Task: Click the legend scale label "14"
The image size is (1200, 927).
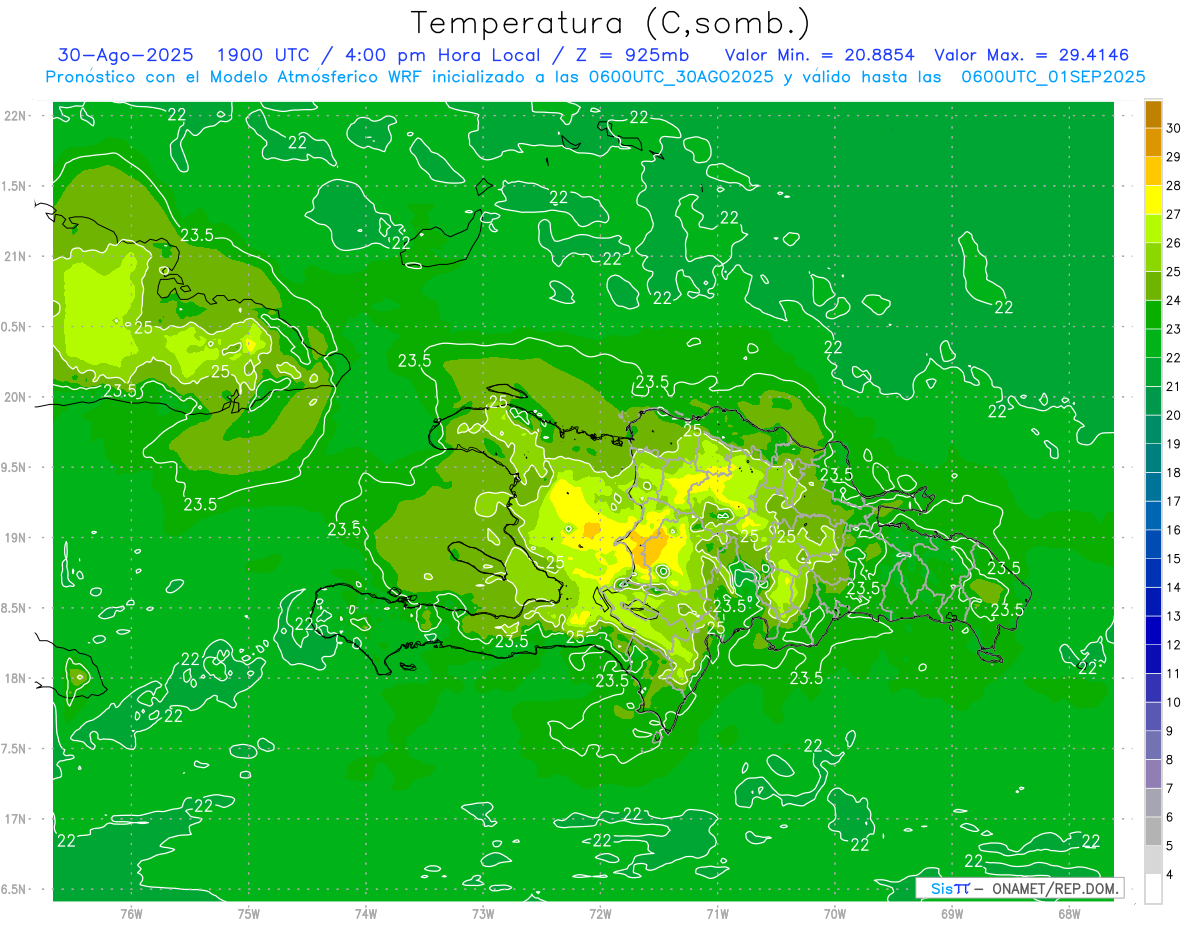Action: point(1174,588)
